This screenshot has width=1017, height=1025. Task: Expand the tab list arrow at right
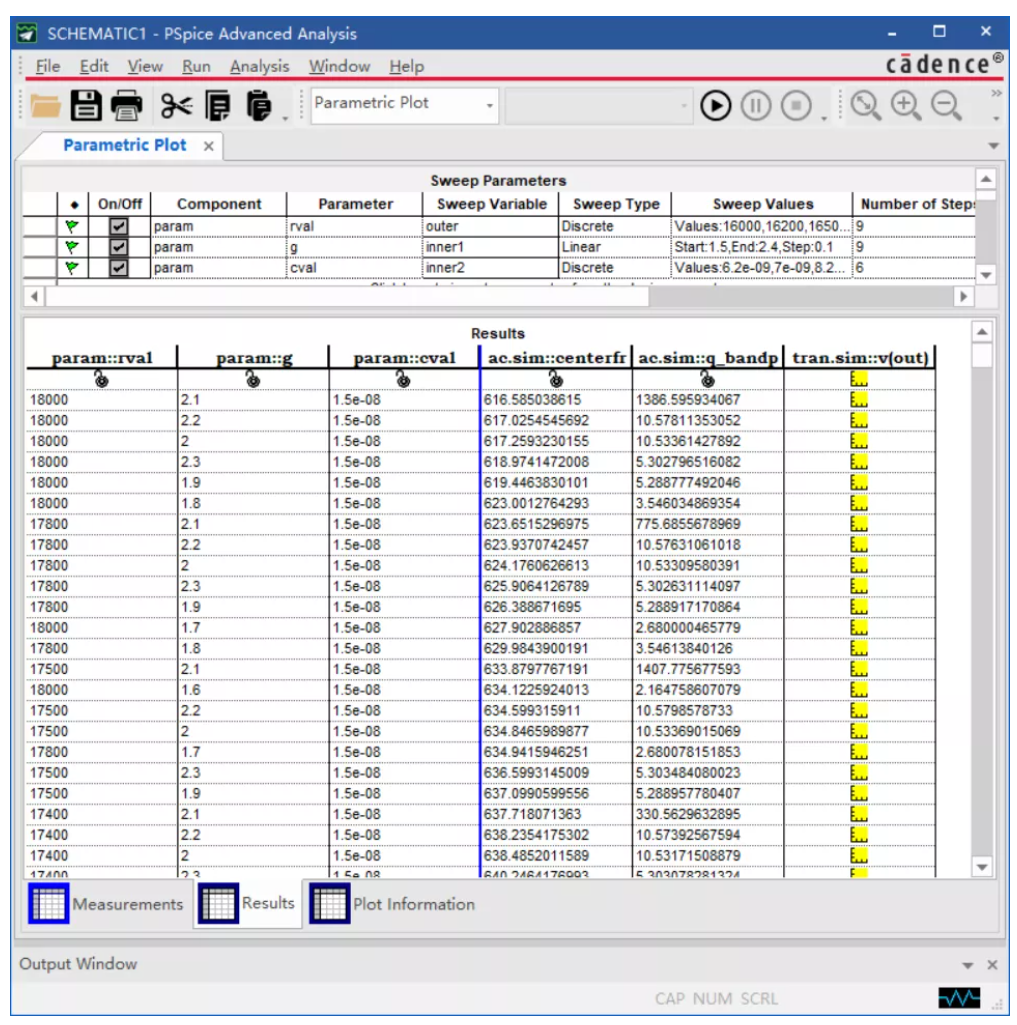point(993,146)
